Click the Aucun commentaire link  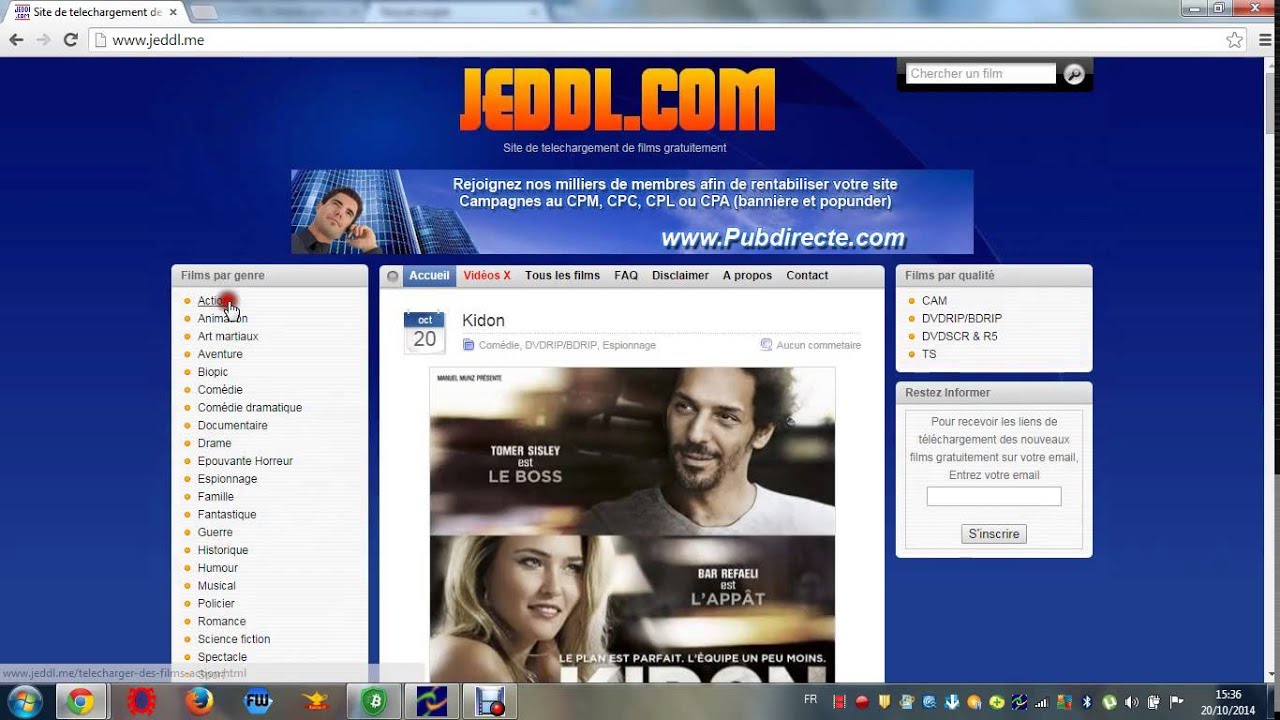[x=818, y=345]
